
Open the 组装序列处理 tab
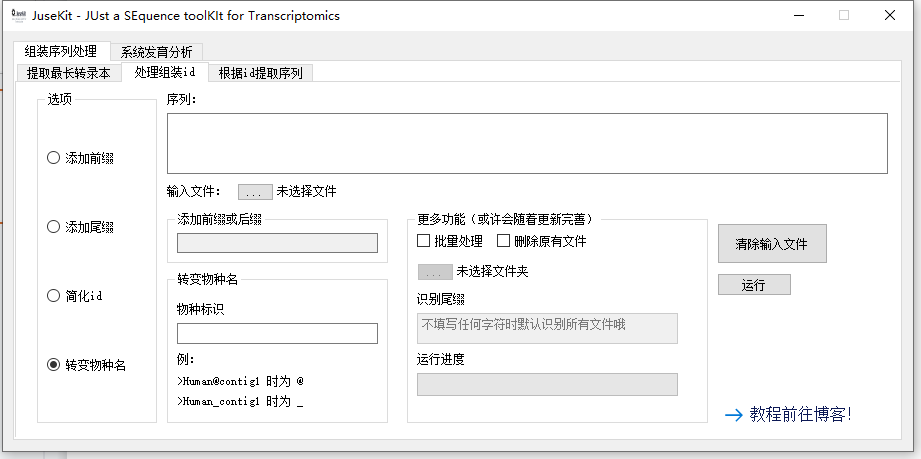(61, 52)
